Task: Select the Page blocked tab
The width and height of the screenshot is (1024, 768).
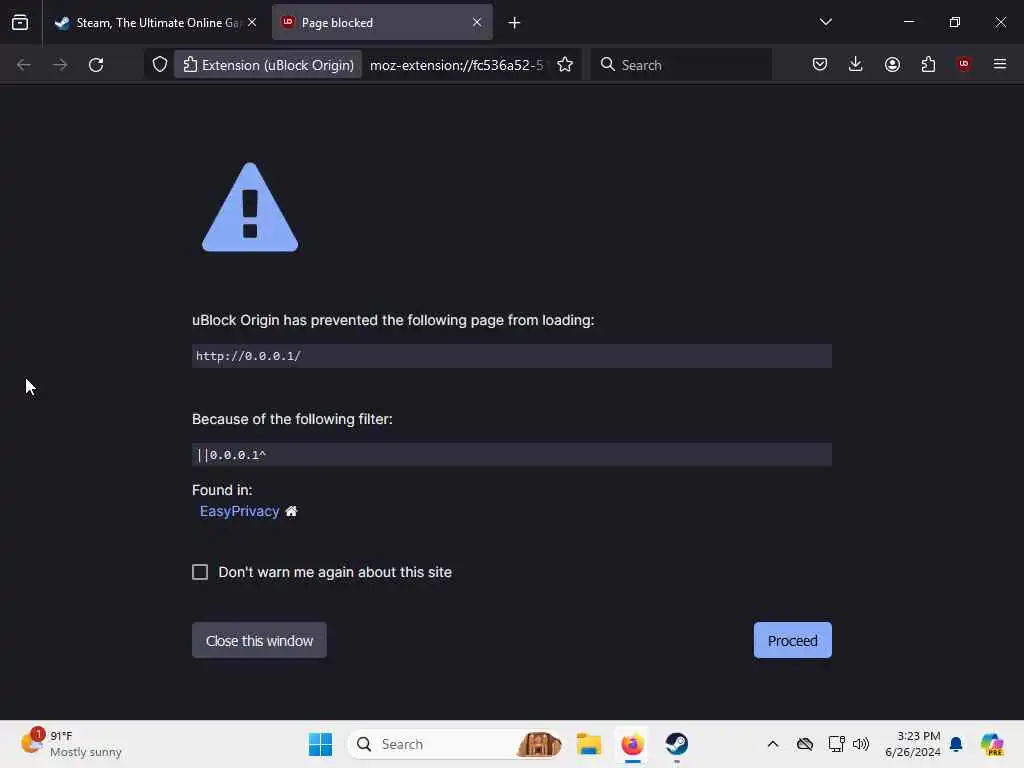Action: click(382, 23)
